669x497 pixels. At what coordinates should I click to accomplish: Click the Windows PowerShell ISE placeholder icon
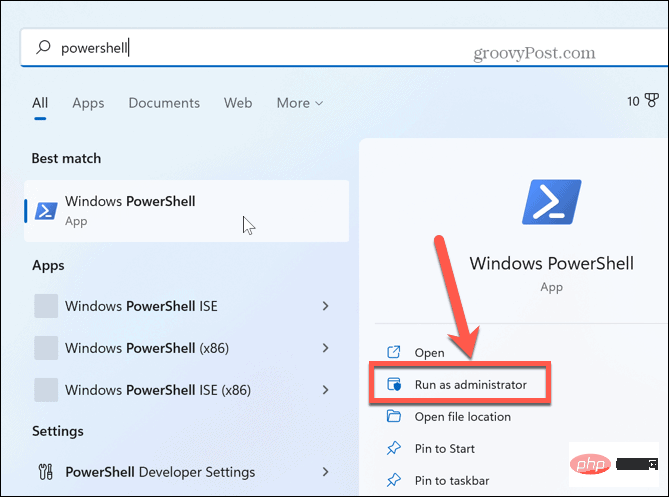click(46, 306)
